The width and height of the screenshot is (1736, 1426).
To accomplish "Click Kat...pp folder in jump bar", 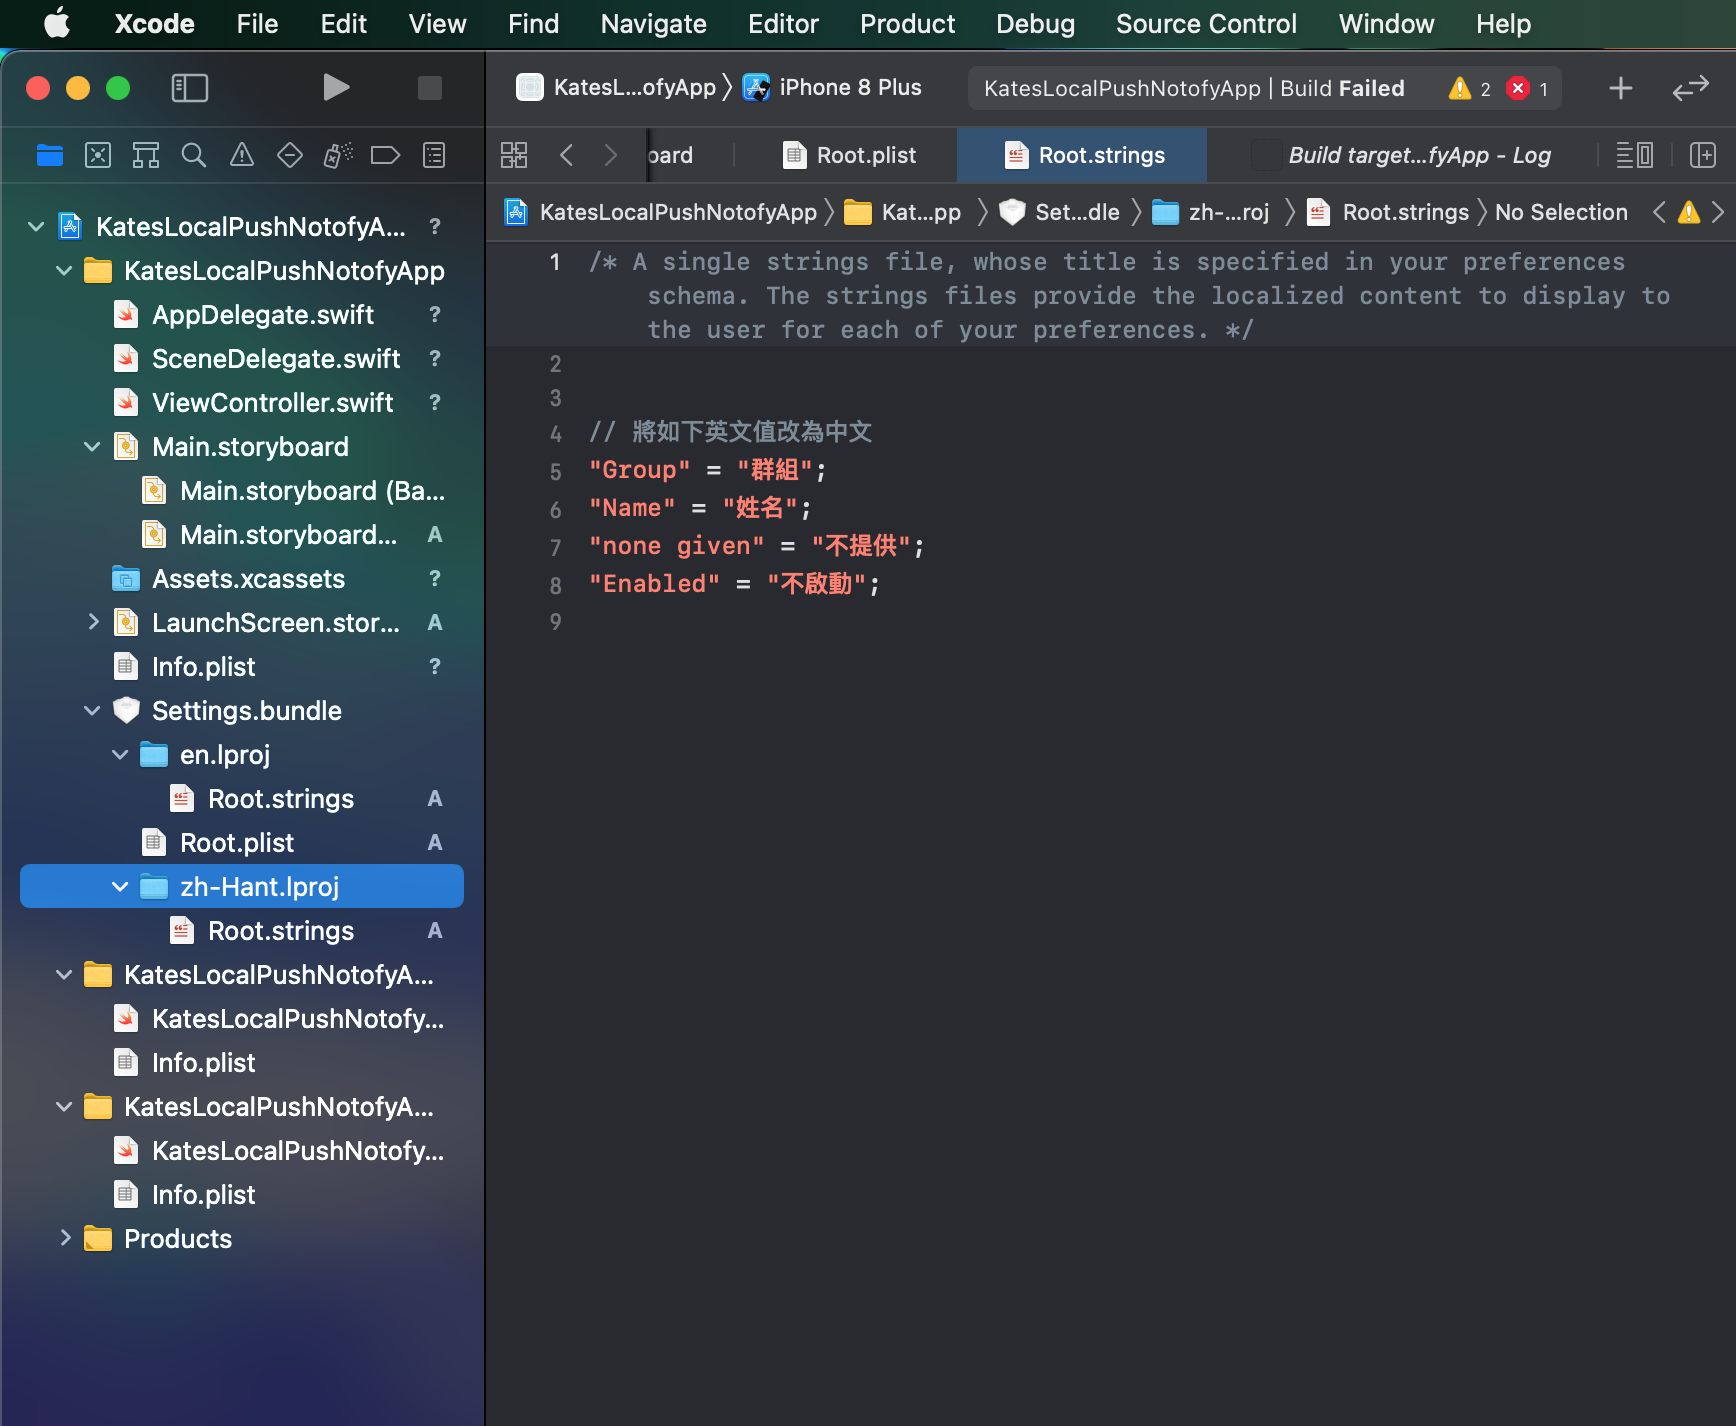I will coord(902,212).
